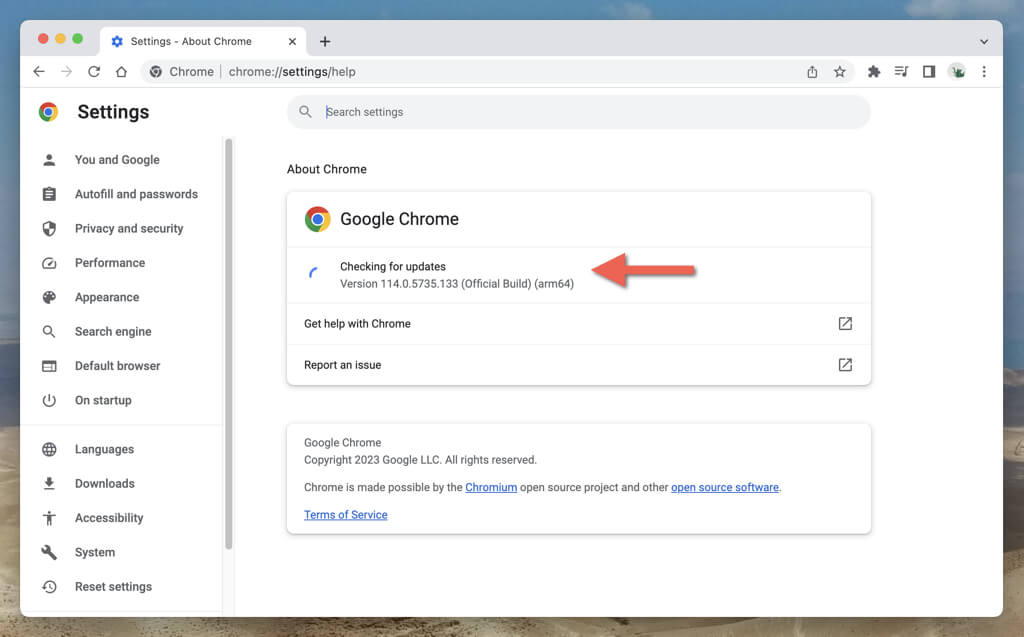1024x637 pixels.
Task: Click the Share page icon
Action: coord(812,72)
